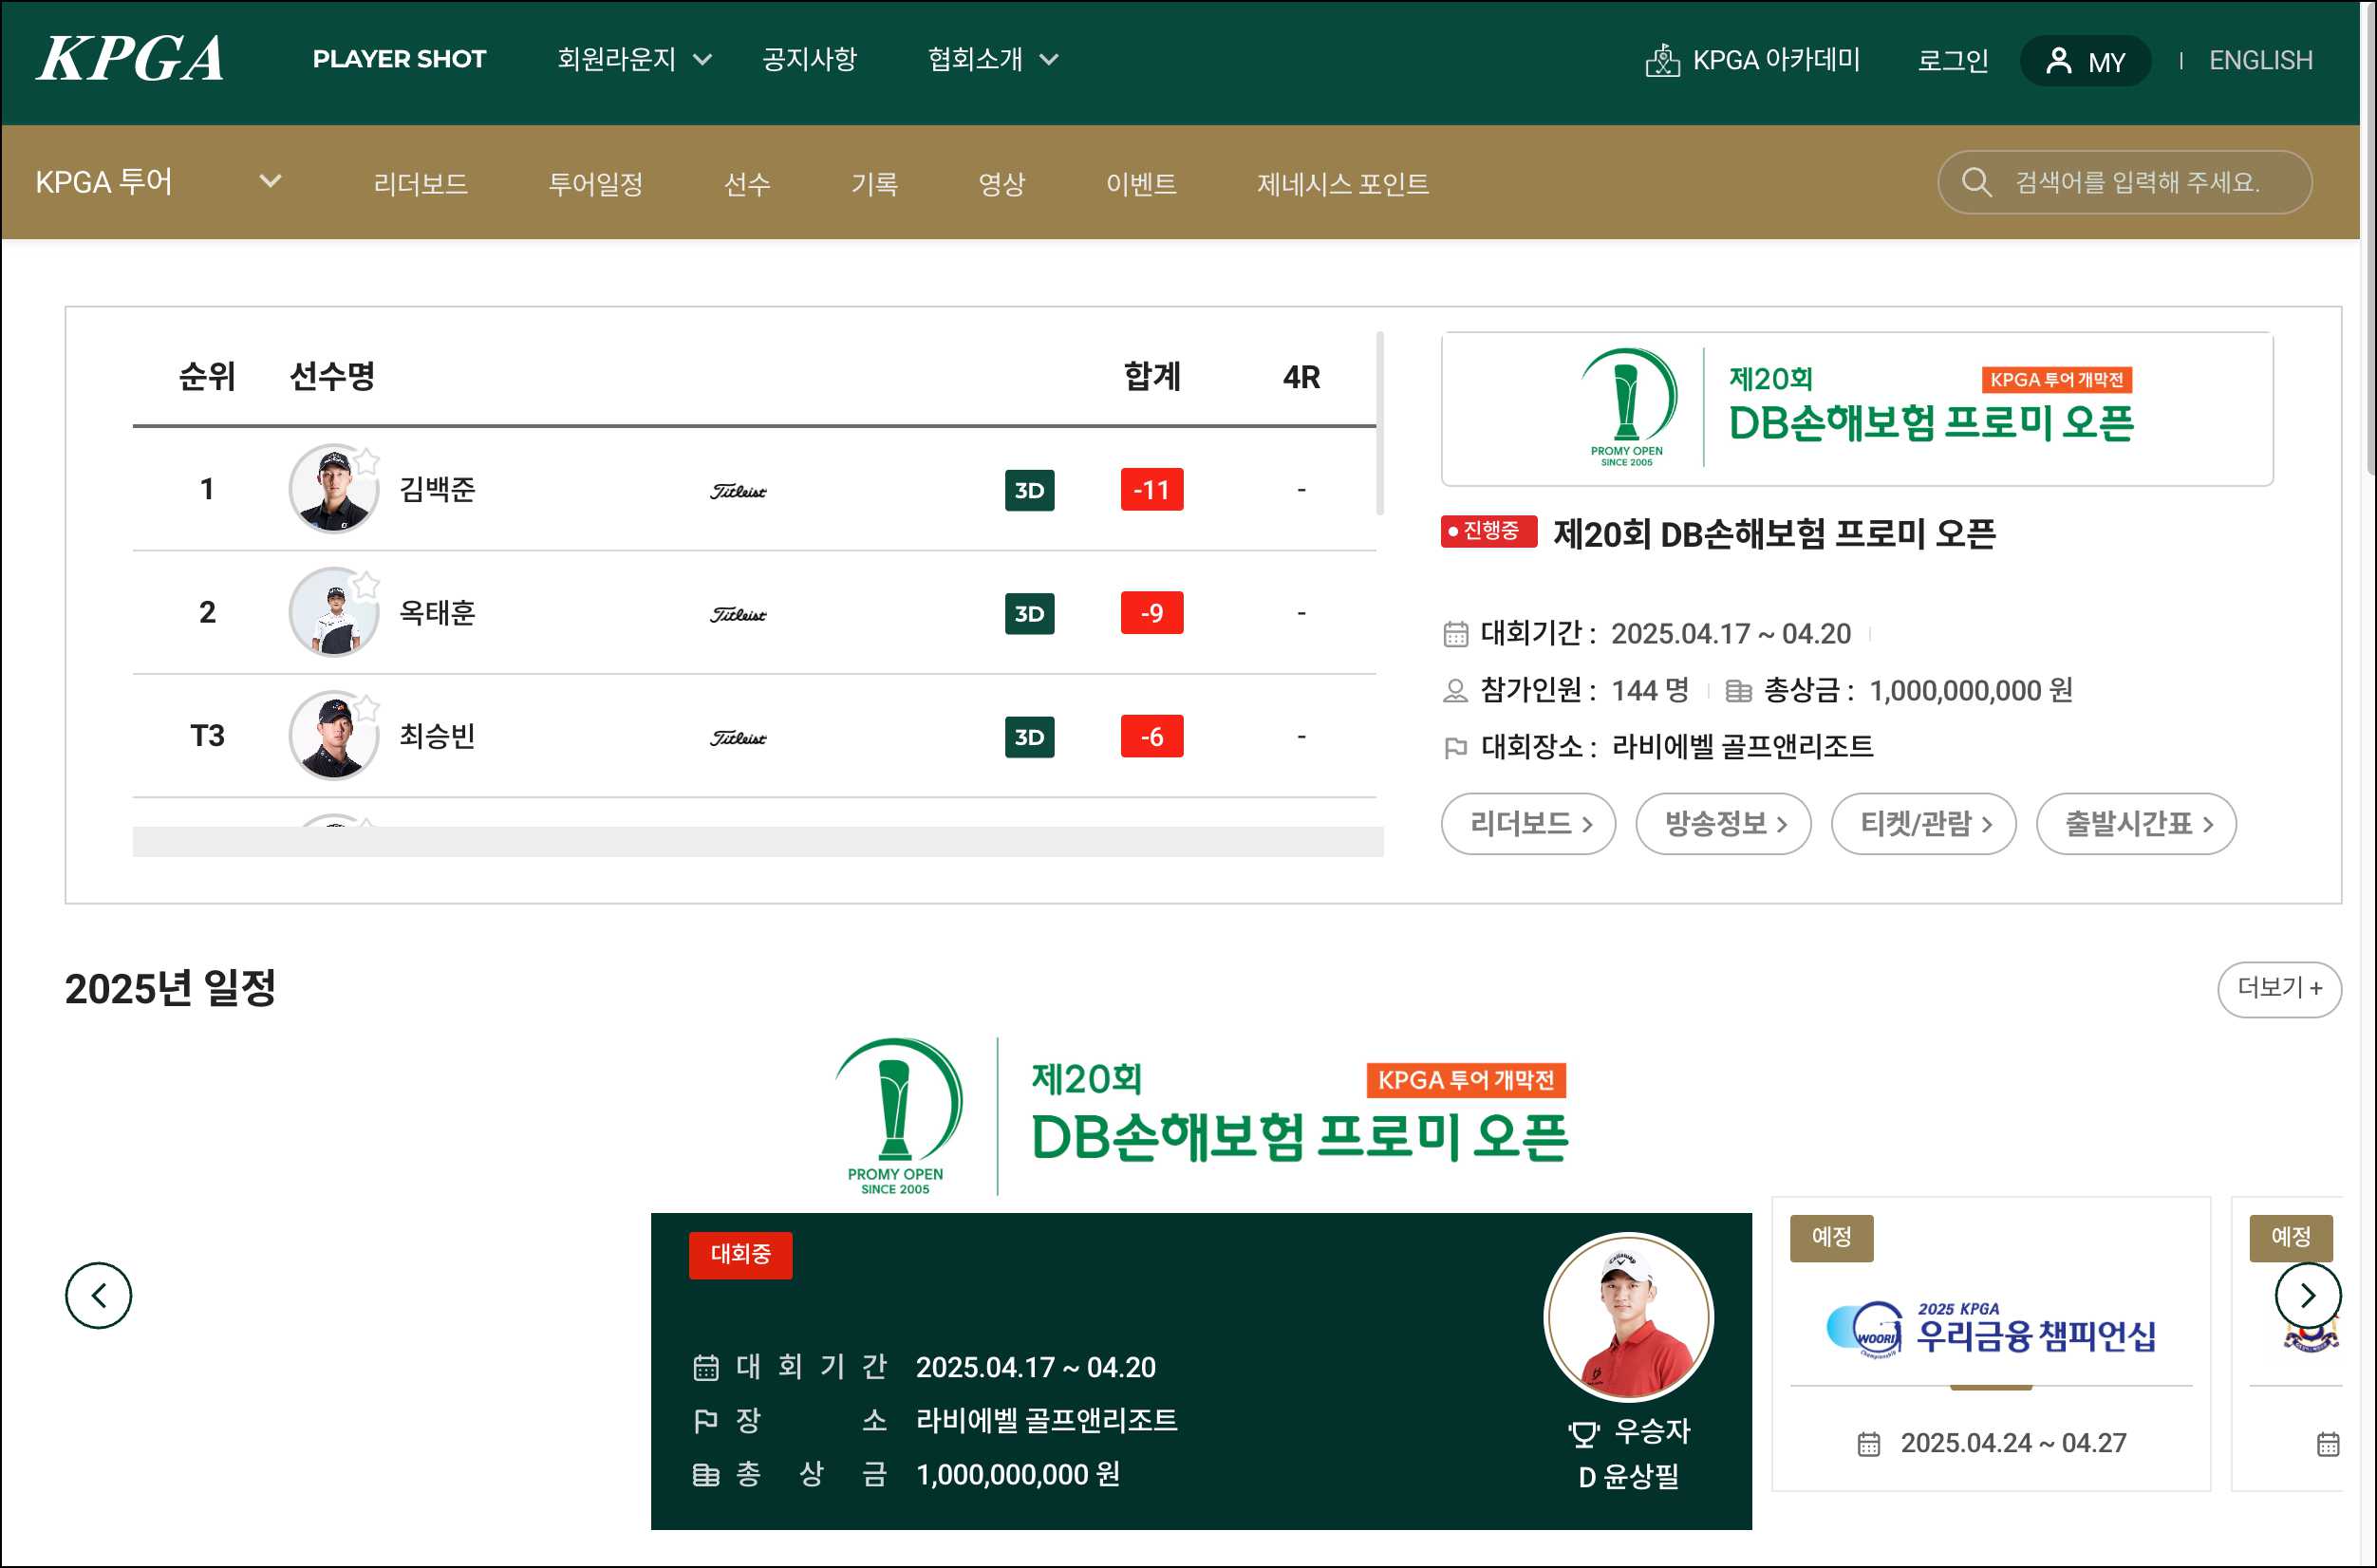Click the 방송정보 button

click(1723, 824)
